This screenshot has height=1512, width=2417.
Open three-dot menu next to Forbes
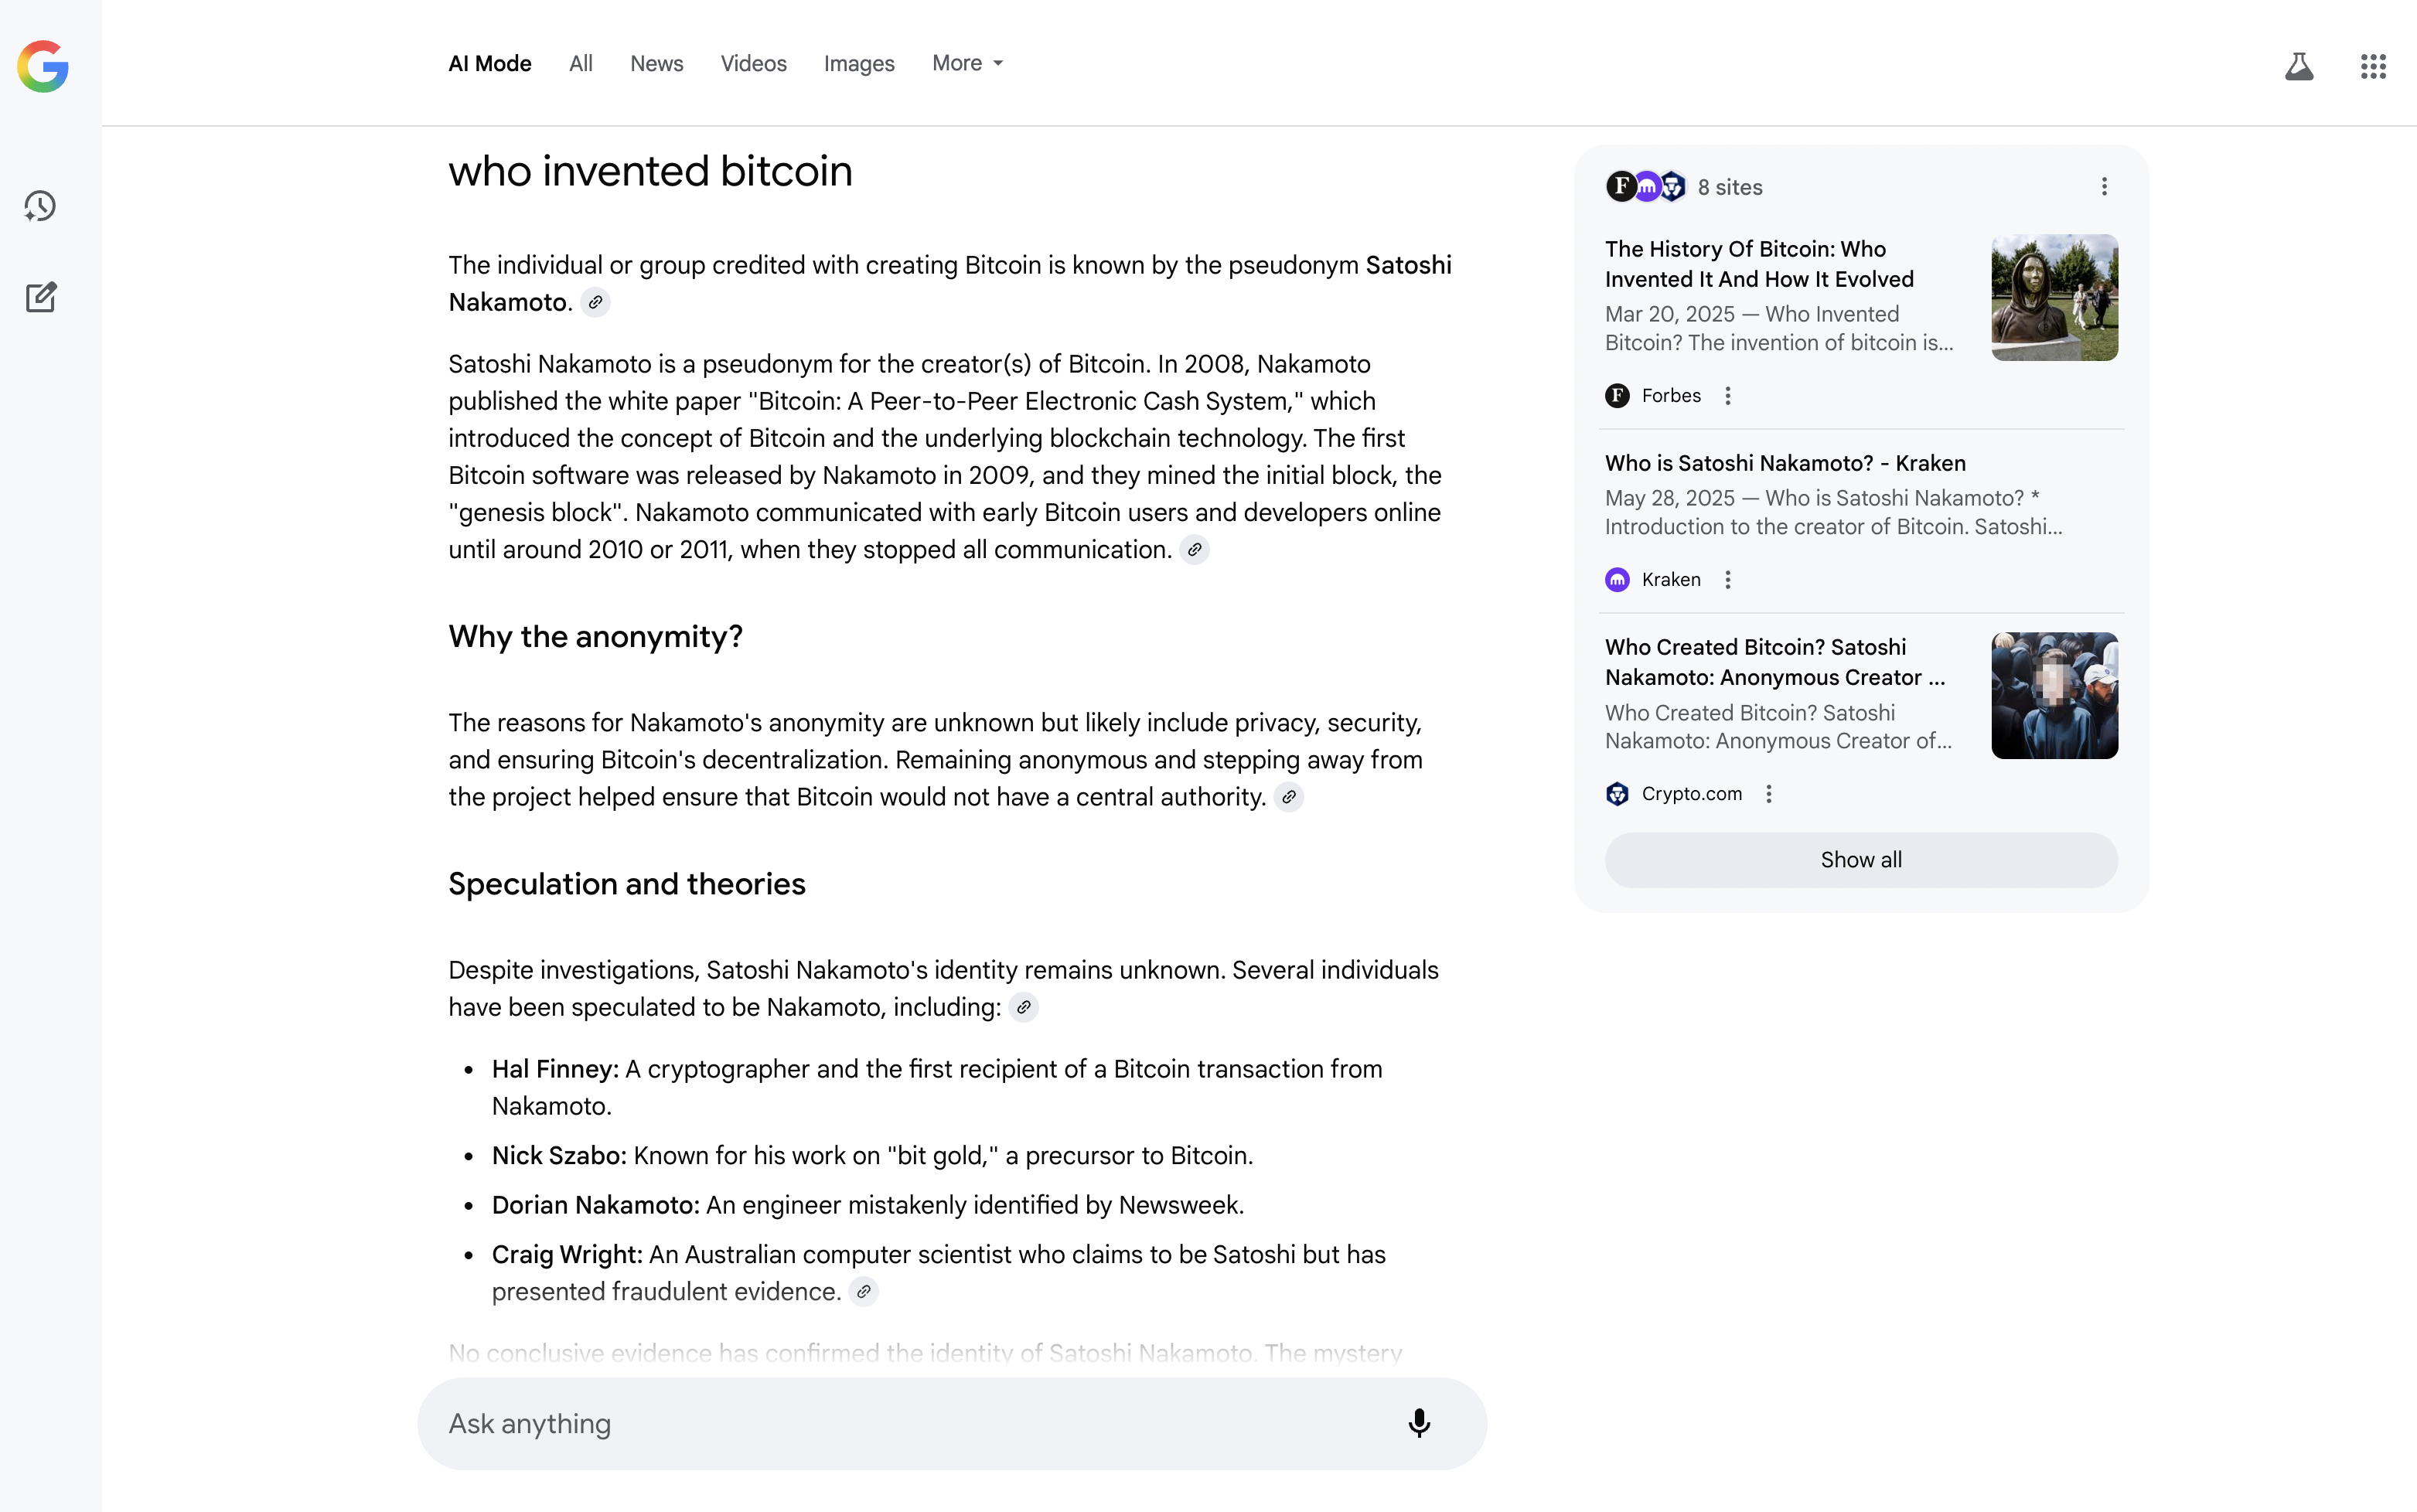(x=1727, y=396)
